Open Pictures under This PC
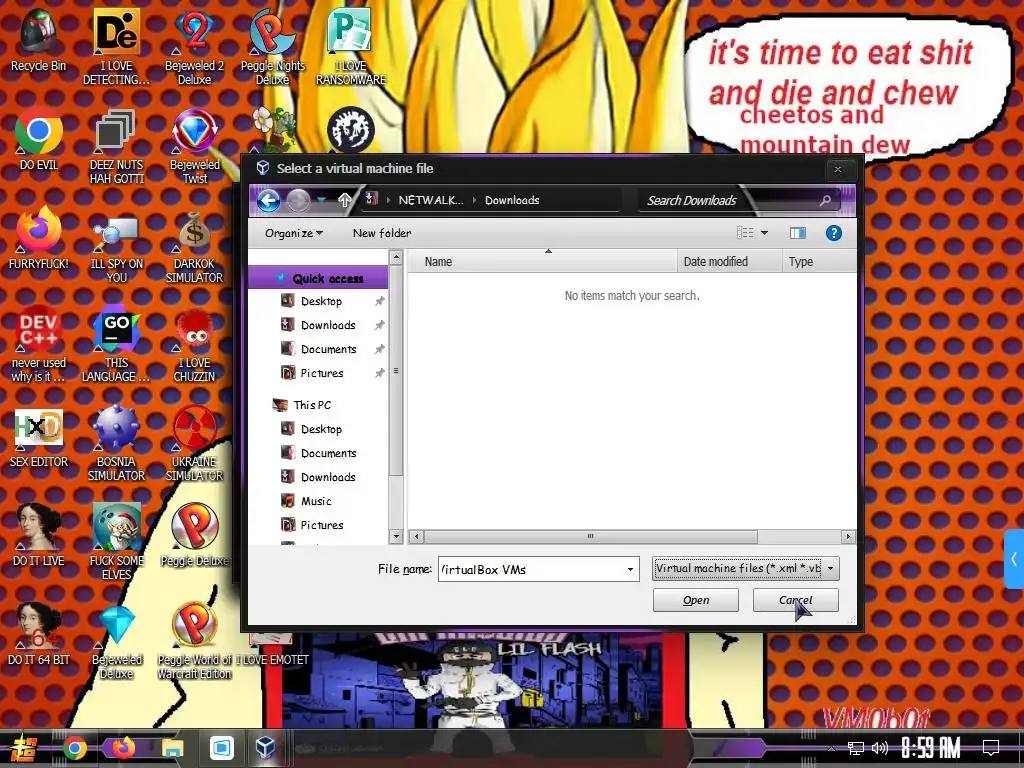 tap(322, 525)
